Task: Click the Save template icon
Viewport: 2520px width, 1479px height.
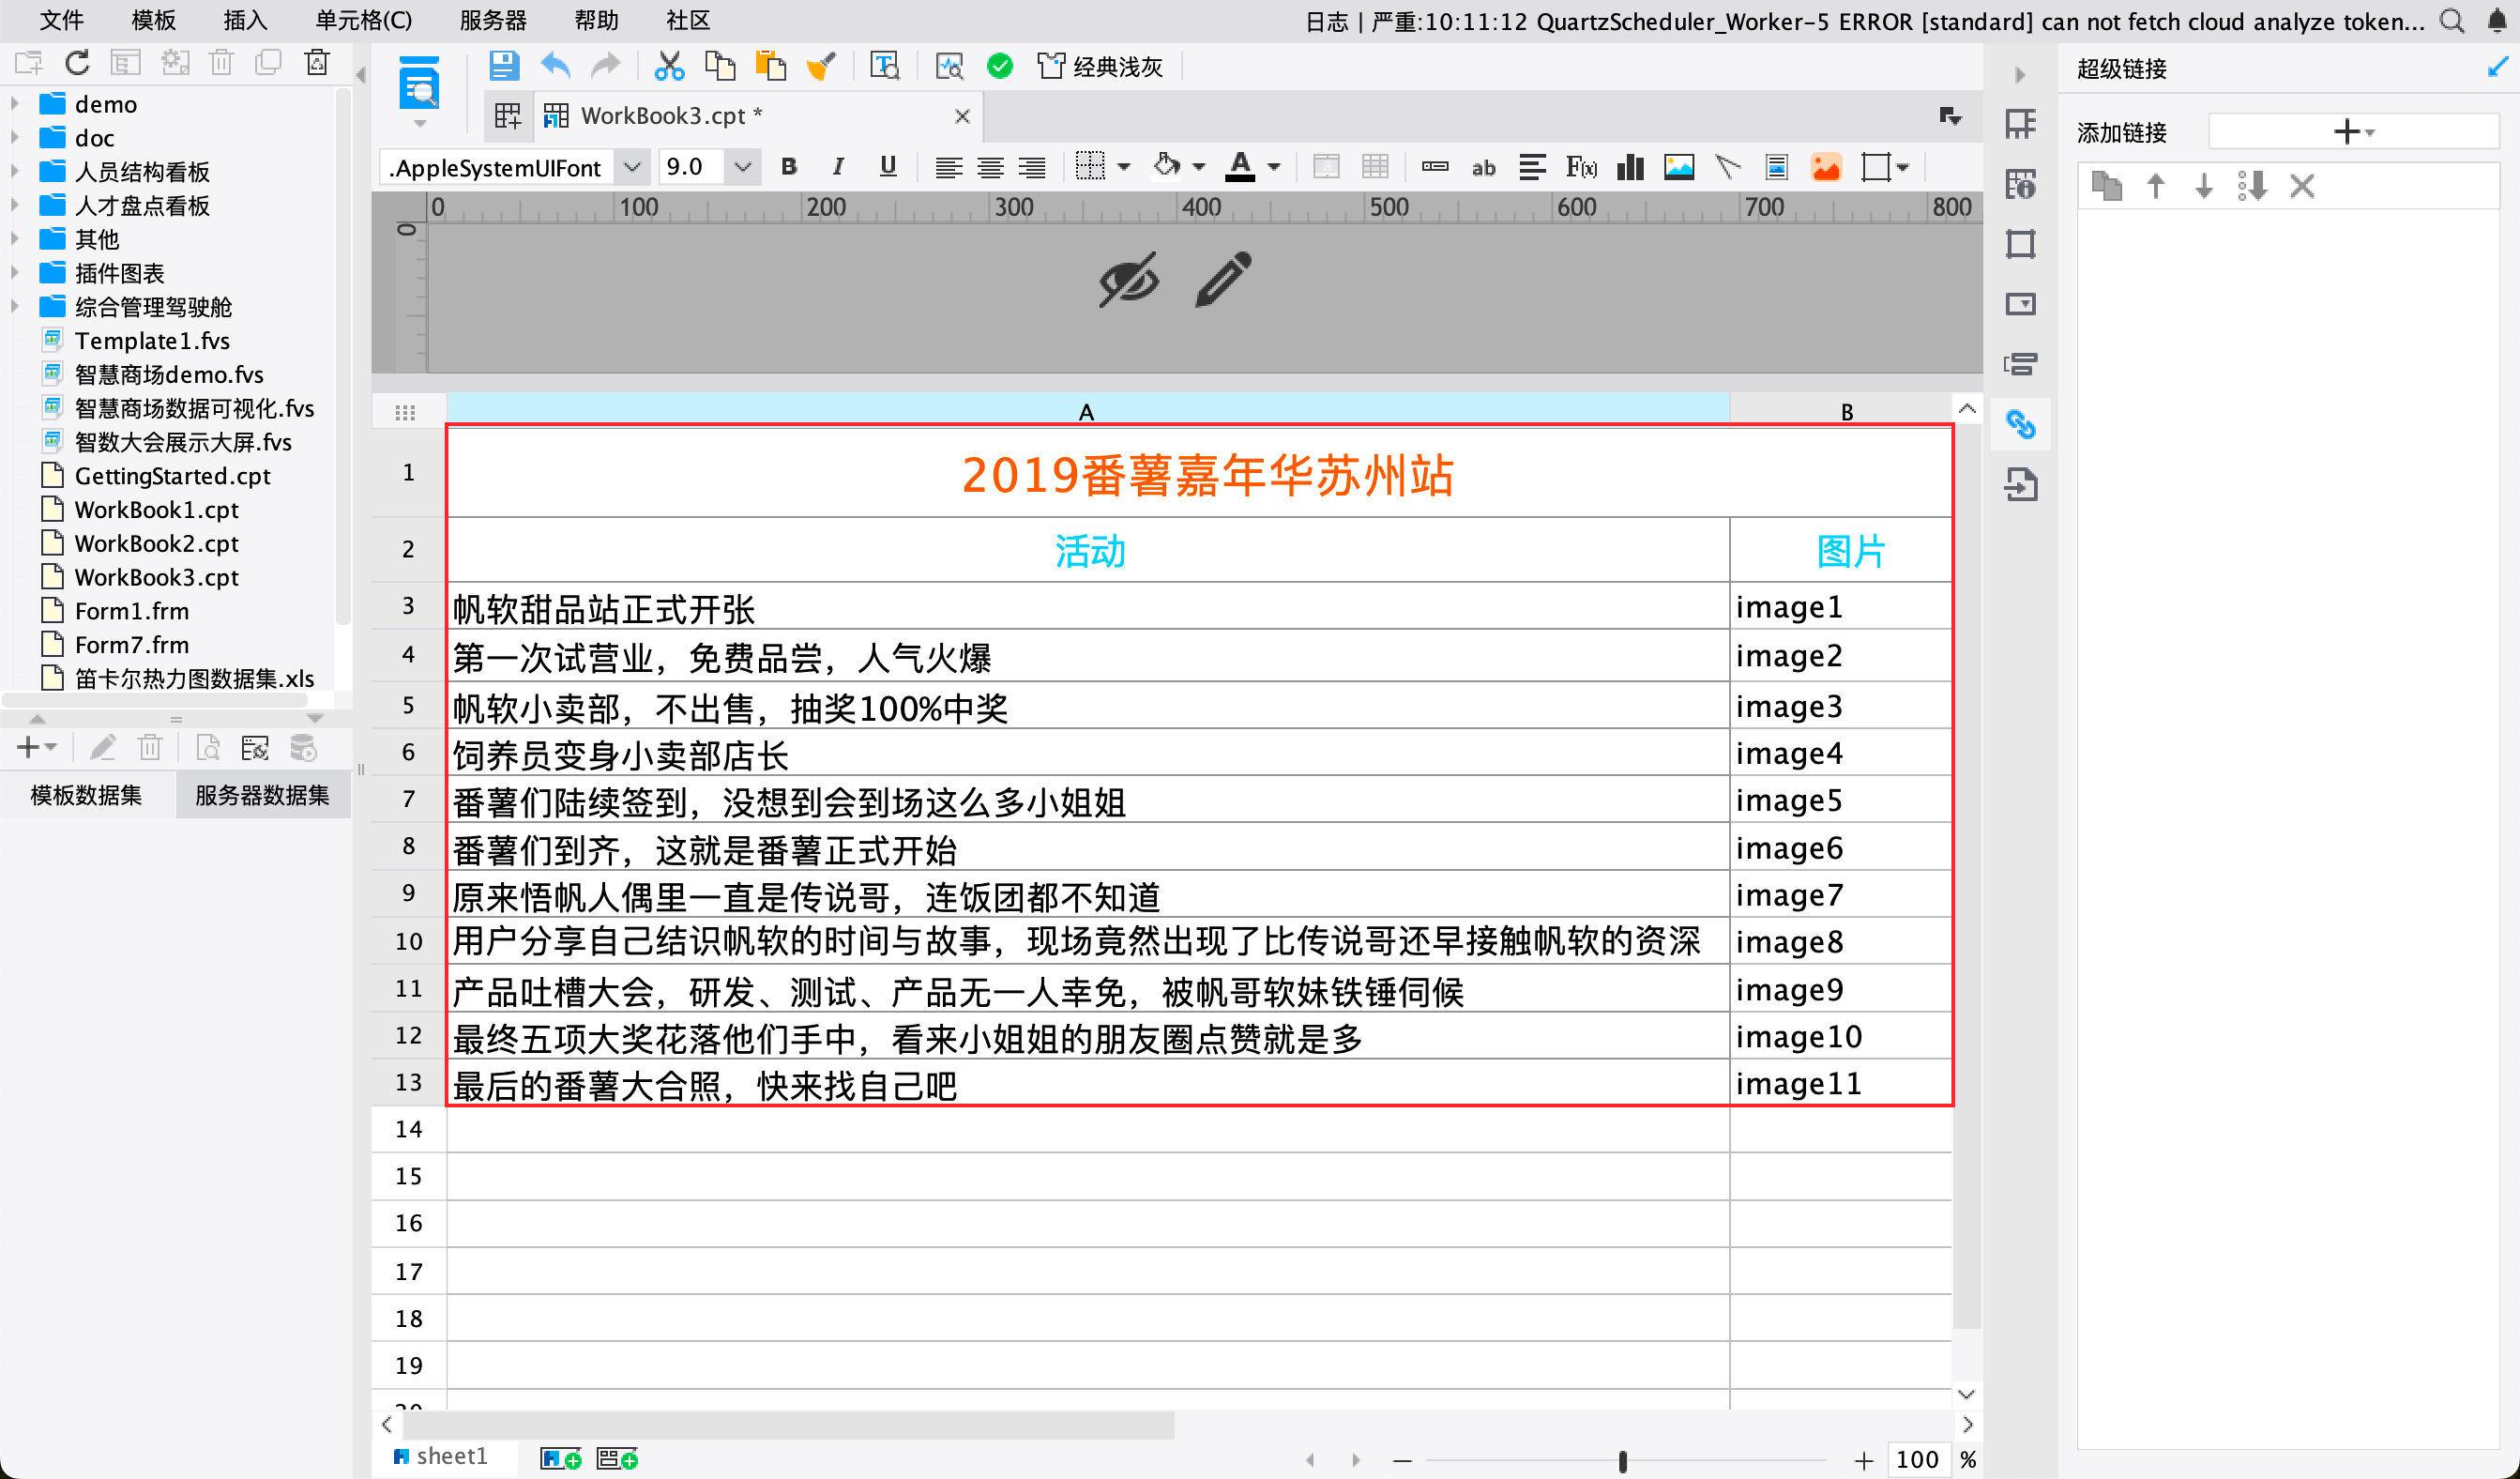Action: click(503, 66)
